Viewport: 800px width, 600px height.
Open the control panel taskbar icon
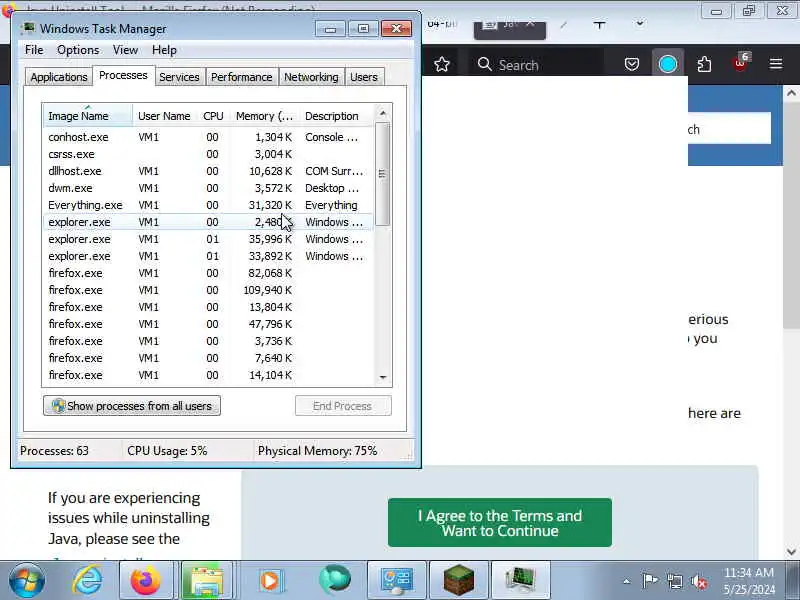(397, 580)
